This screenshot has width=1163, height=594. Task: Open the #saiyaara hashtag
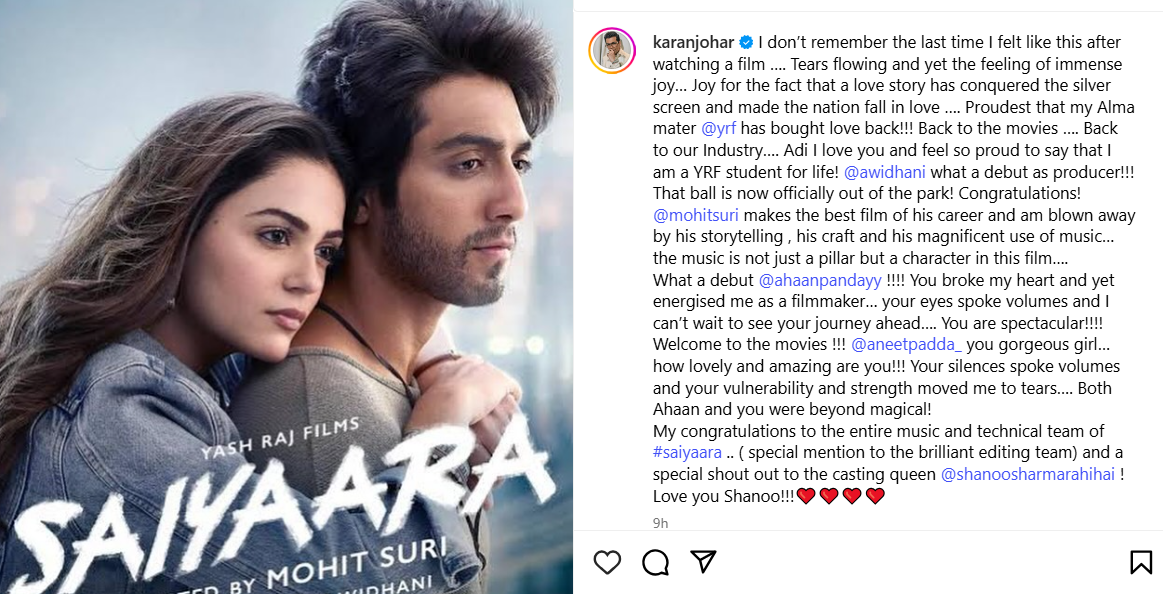click(688, 452)
